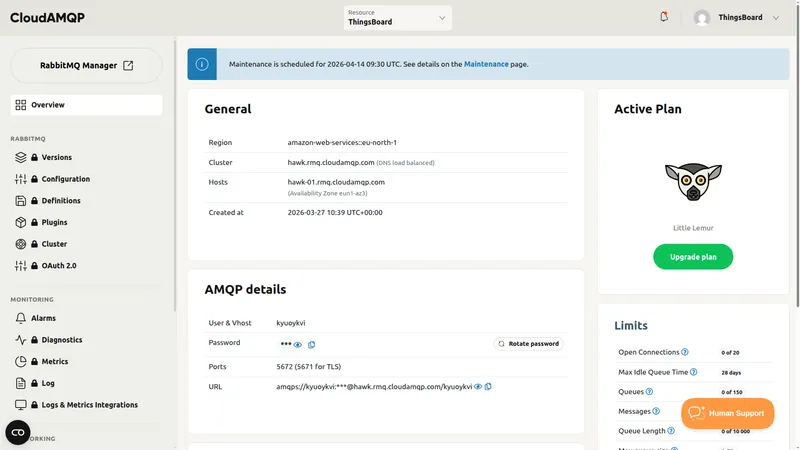Screen dimensions: 800x450
Task: Open RabbitMQ Manager external link
Action: [86, 65]
